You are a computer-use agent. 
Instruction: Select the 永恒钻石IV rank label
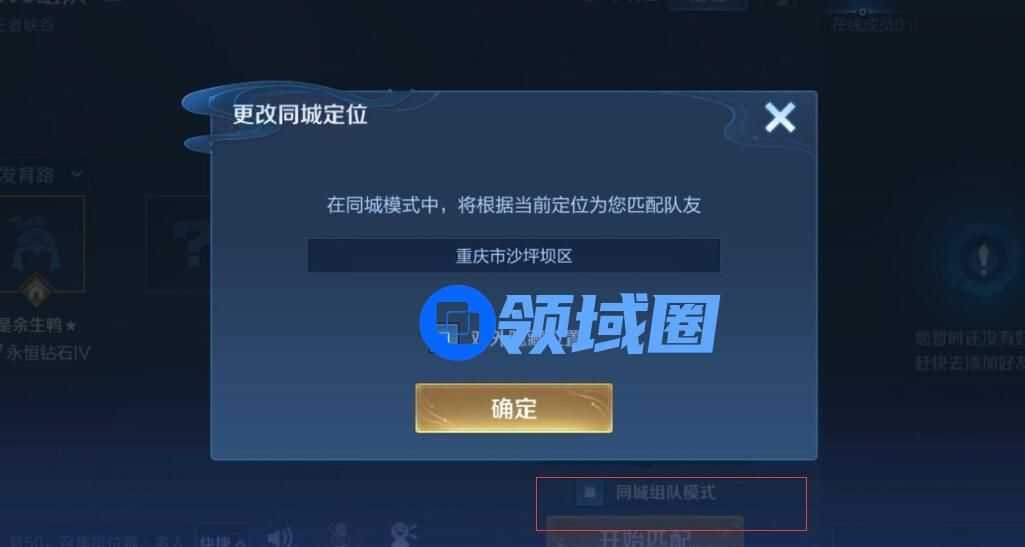(48, 354)
